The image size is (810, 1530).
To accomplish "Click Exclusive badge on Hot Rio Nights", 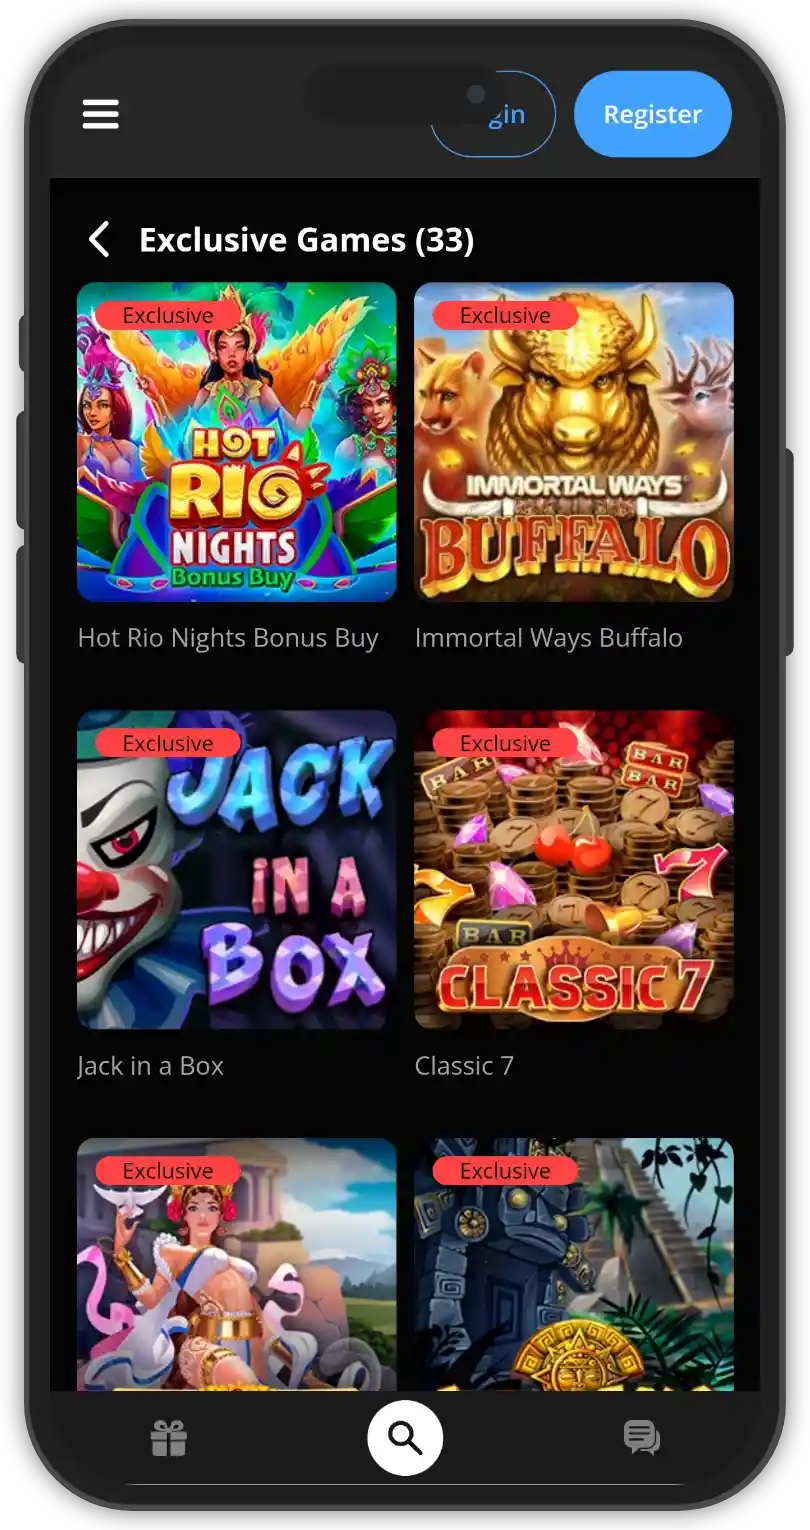I will pos(168,315).
